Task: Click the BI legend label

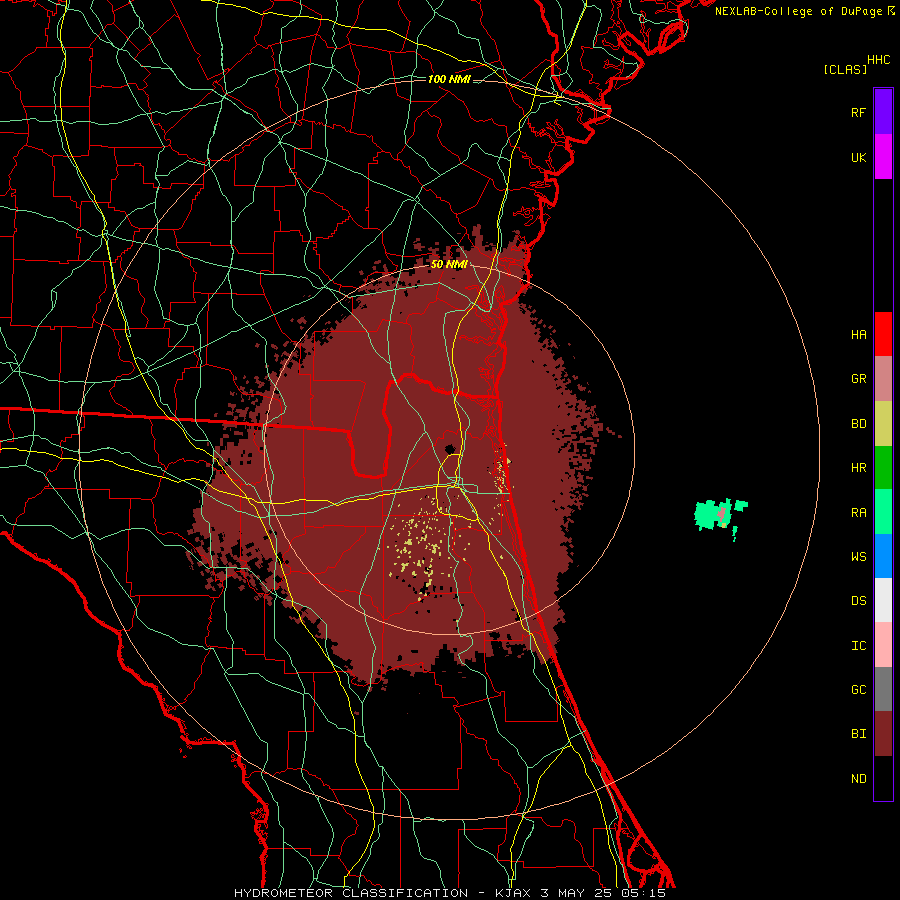Action: 858,734
